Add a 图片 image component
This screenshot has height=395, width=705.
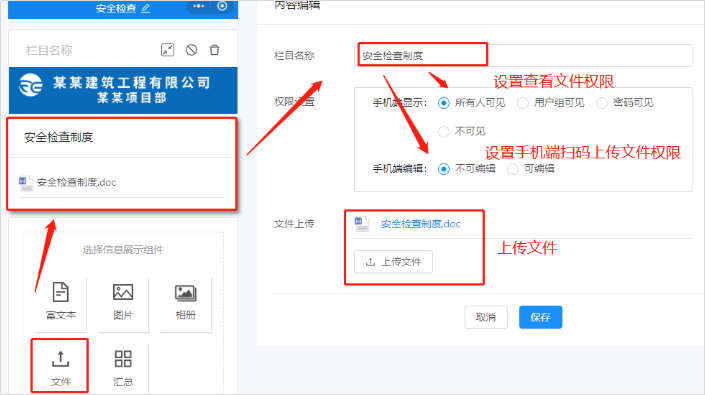pos(123,302)
